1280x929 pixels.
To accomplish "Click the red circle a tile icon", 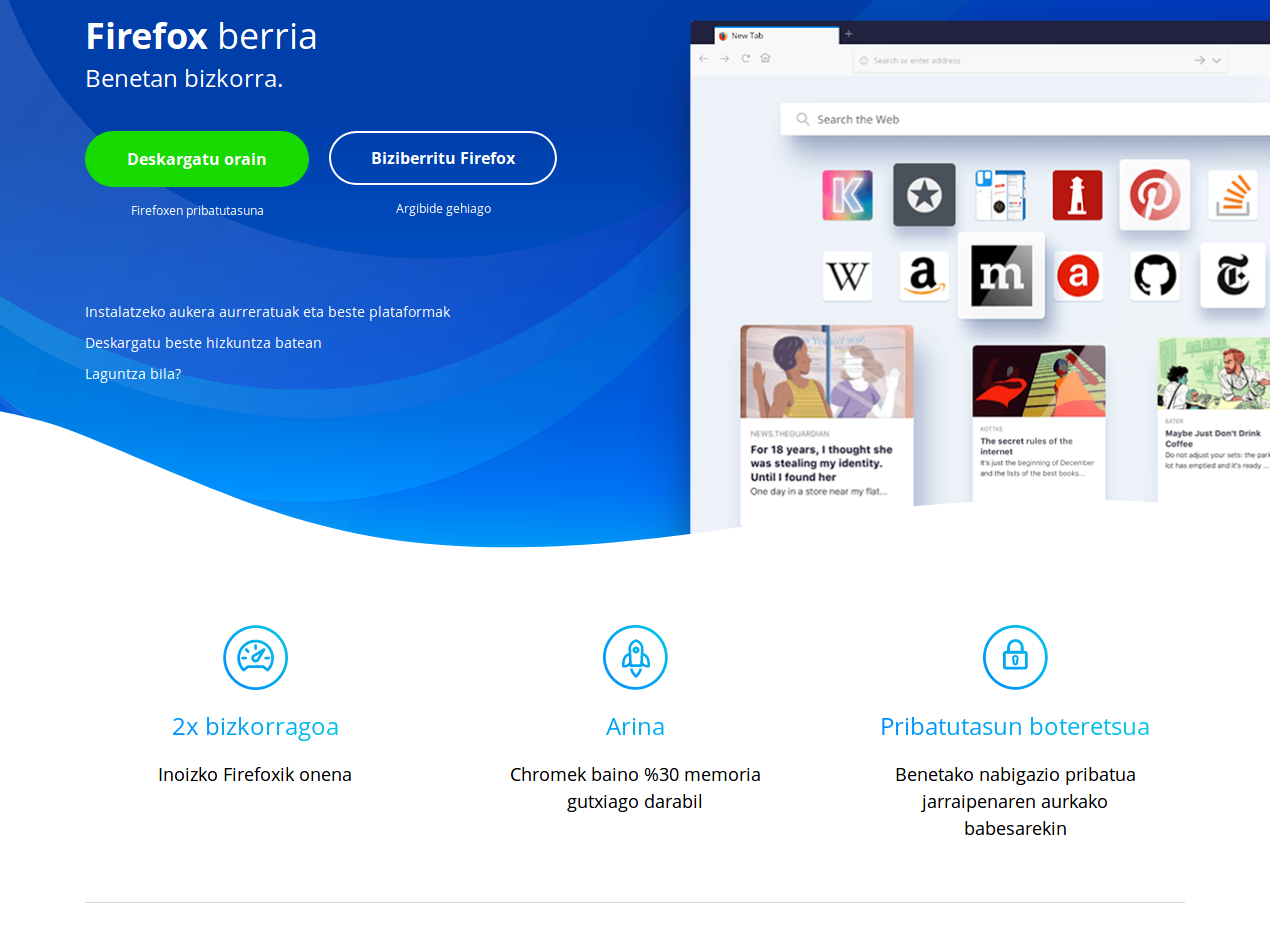I will pos(1078,276).
